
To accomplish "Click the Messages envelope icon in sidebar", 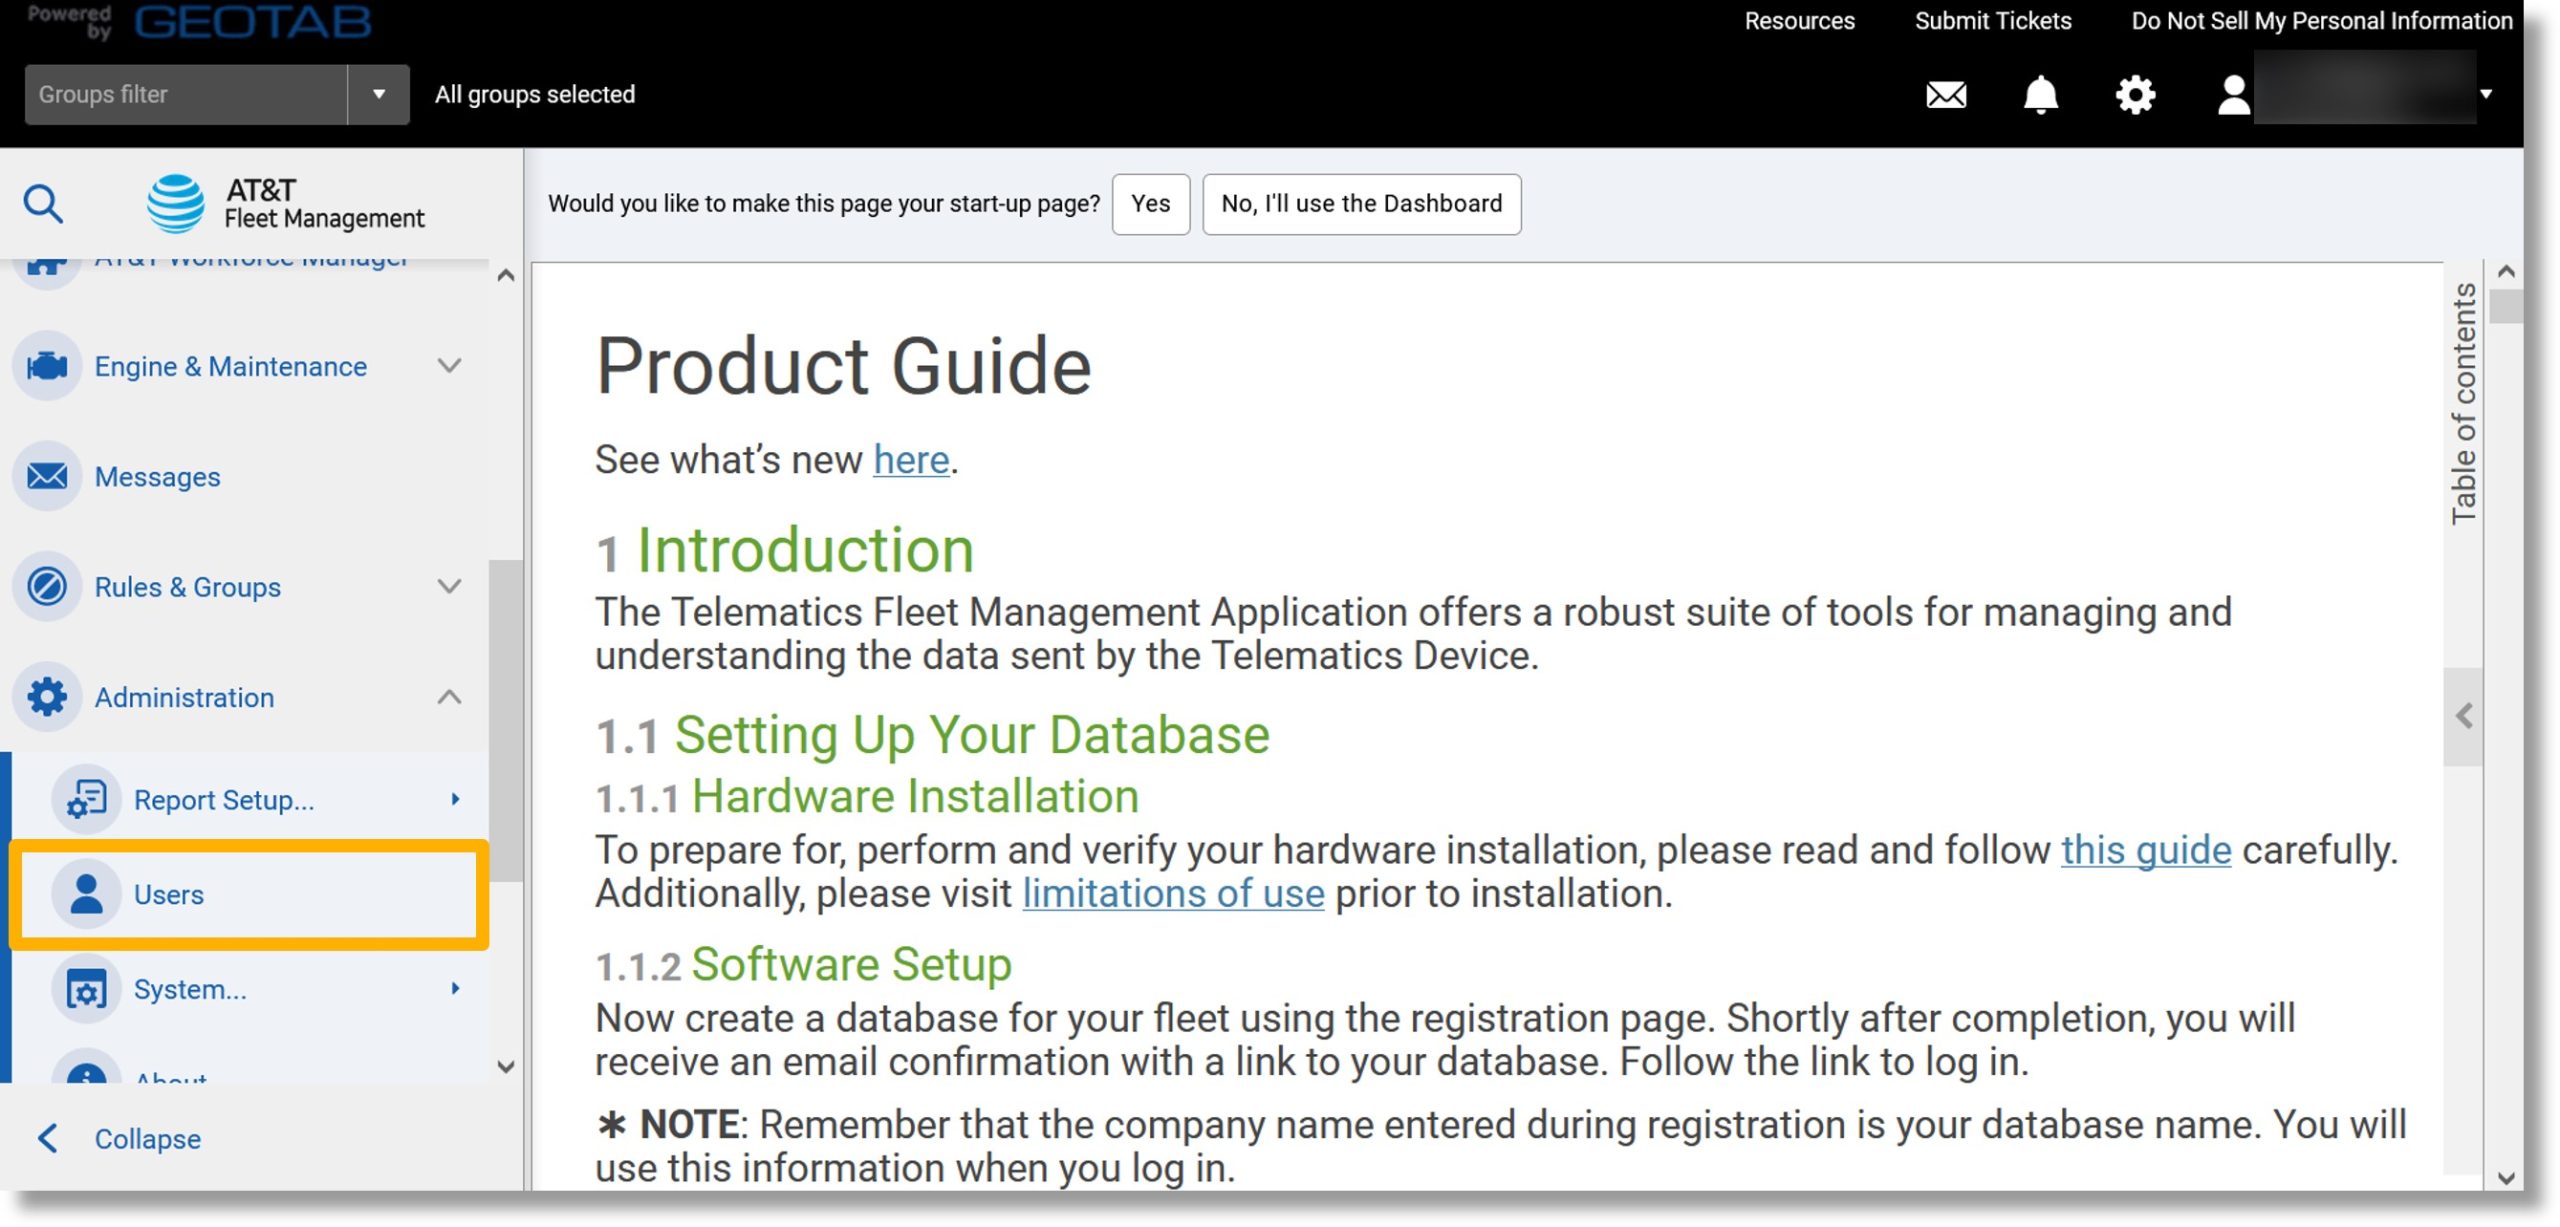I will [47, 476].
